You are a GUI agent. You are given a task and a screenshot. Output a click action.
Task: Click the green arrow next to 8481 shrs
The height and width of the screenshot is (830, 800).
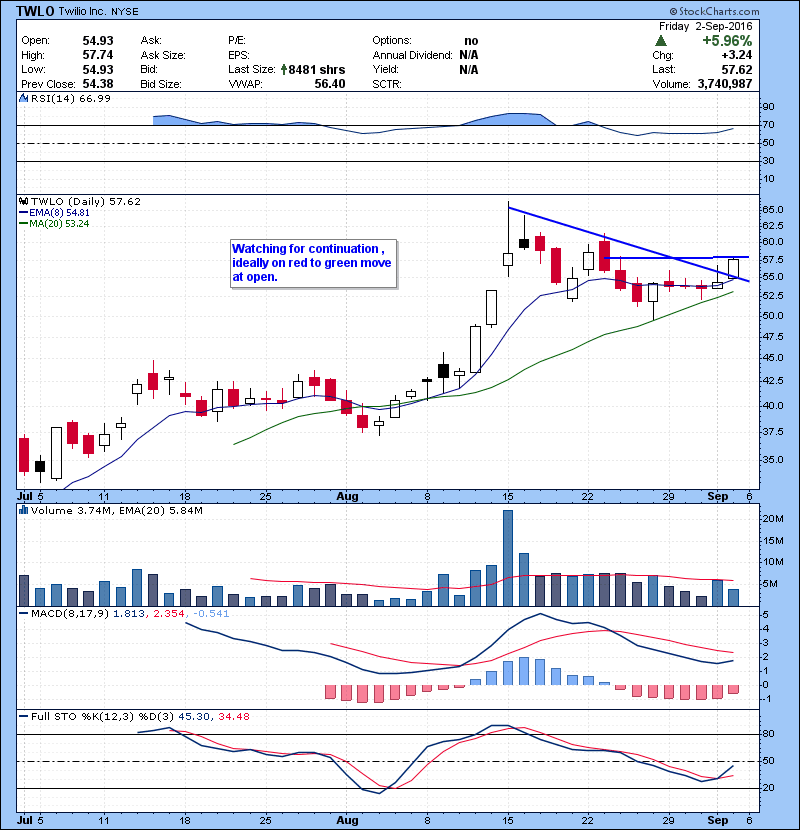click(x=284, y=69)
